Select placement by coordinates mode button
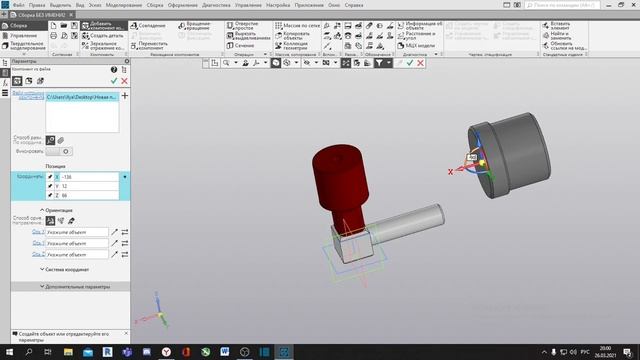This screenshot has width=640, height=360. tap(50, 140)
